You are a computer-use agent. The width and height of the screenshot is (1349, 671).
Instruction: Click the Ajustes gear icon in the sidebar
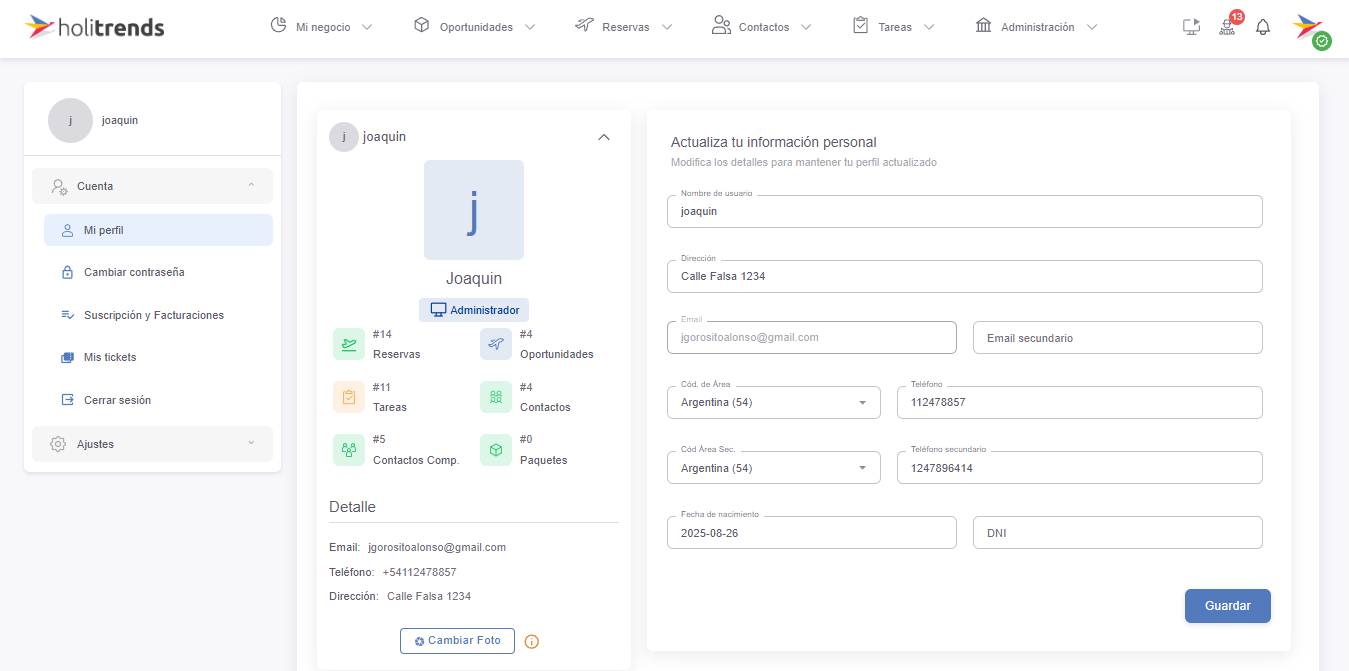pyautogui.click(x=59, y=444)
